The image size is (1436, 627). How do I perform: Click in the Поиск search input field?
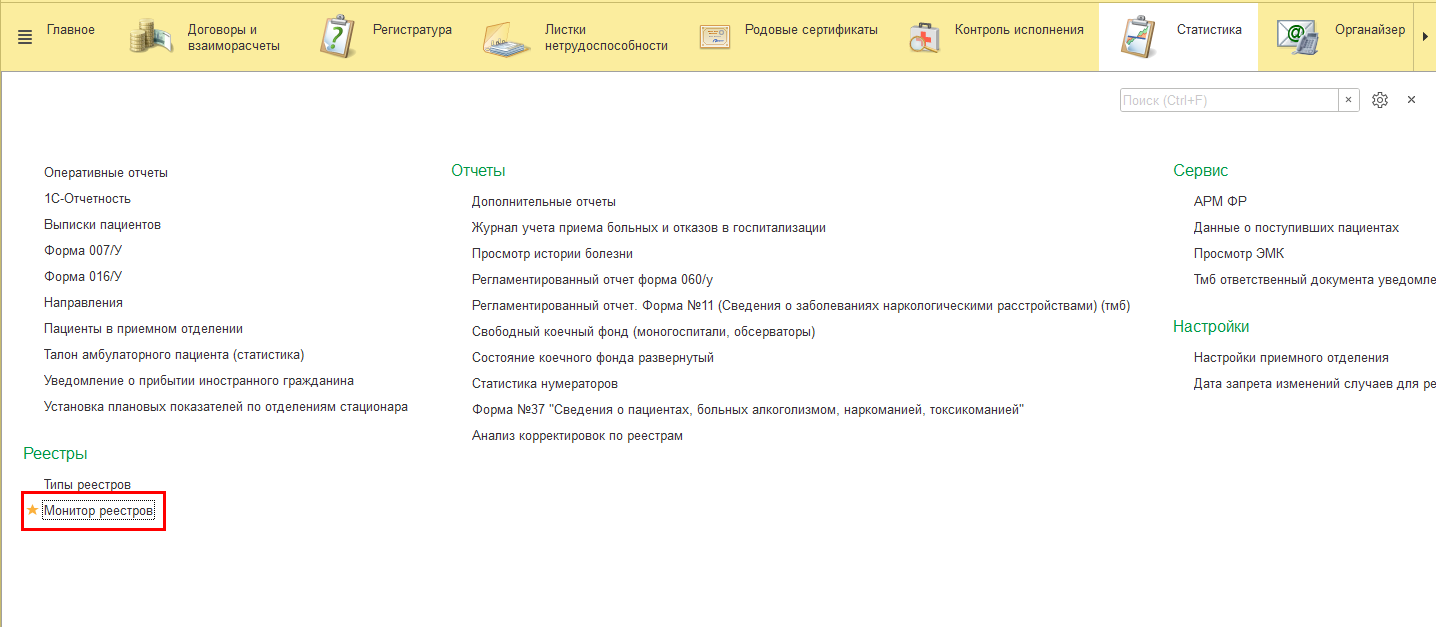[x=1228, y=100]
